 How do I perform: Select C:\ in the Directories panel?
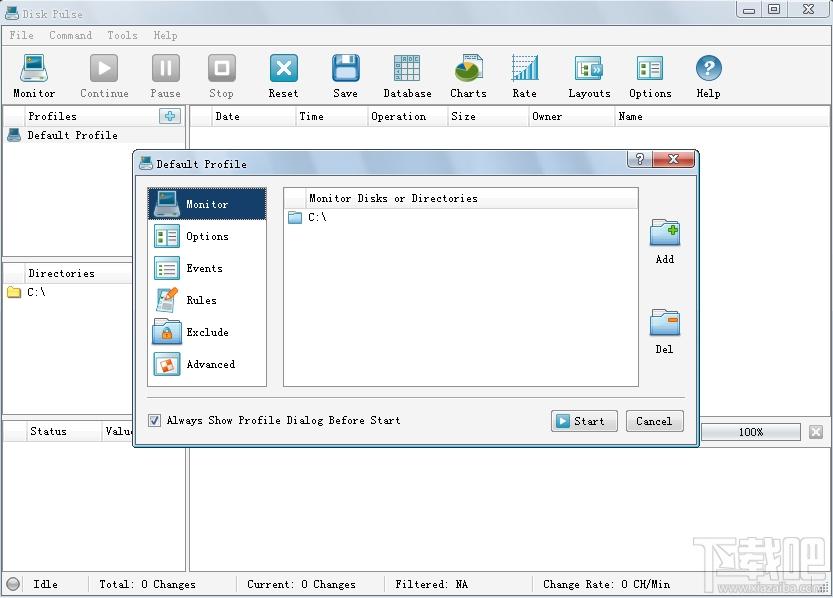[x=36, y=292]
